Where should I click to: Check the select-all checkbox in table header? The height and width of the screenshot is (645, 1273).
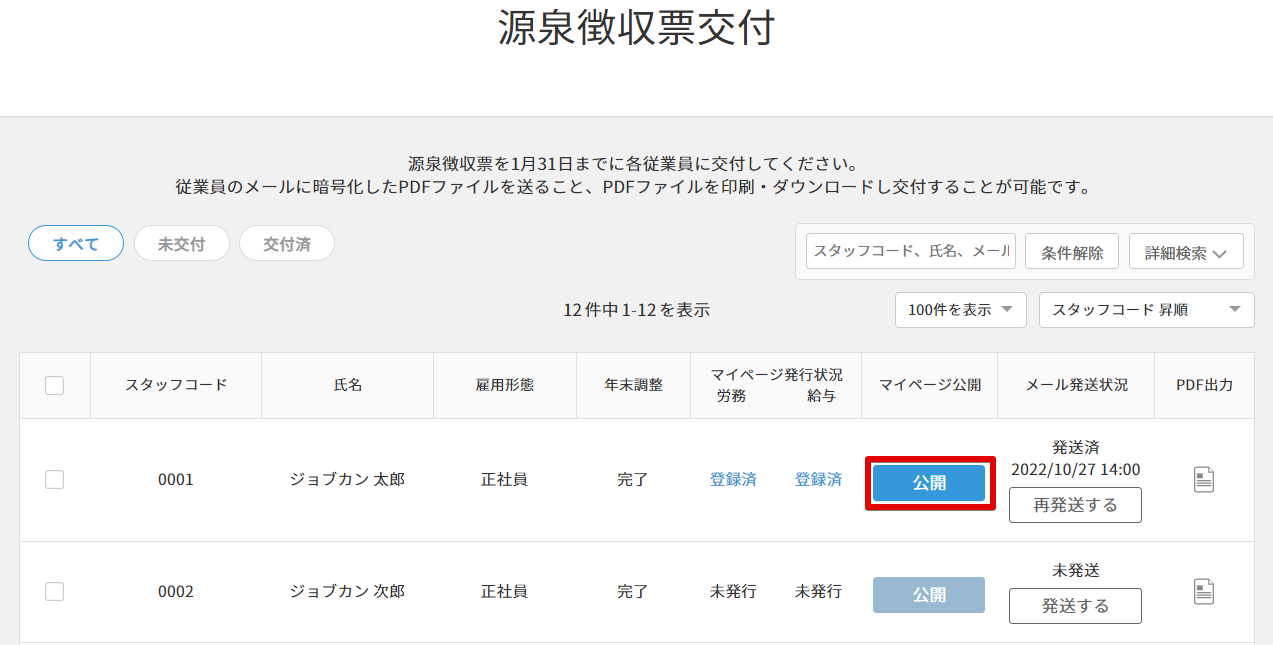(55, 385)
